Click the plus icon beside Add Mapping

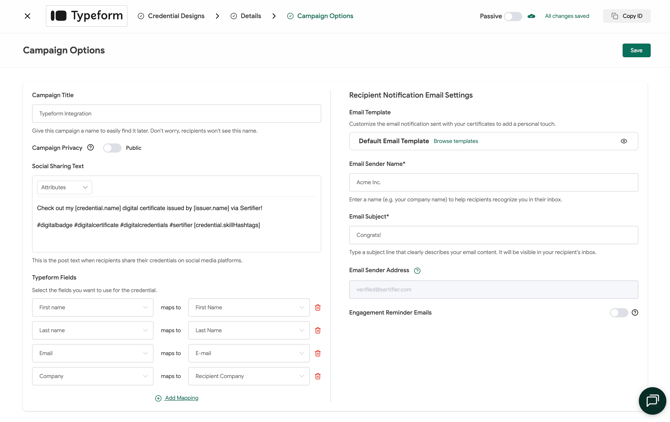point(158,398)
